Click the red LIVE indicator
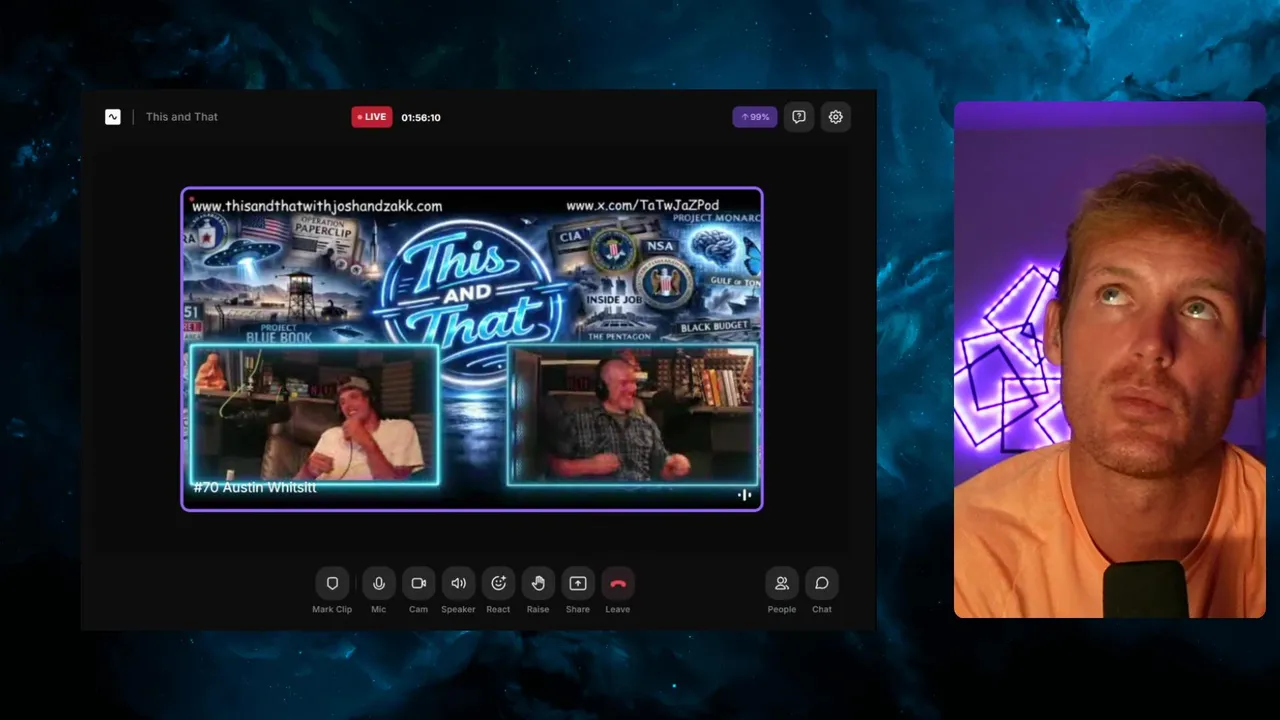 pos(372,117)
